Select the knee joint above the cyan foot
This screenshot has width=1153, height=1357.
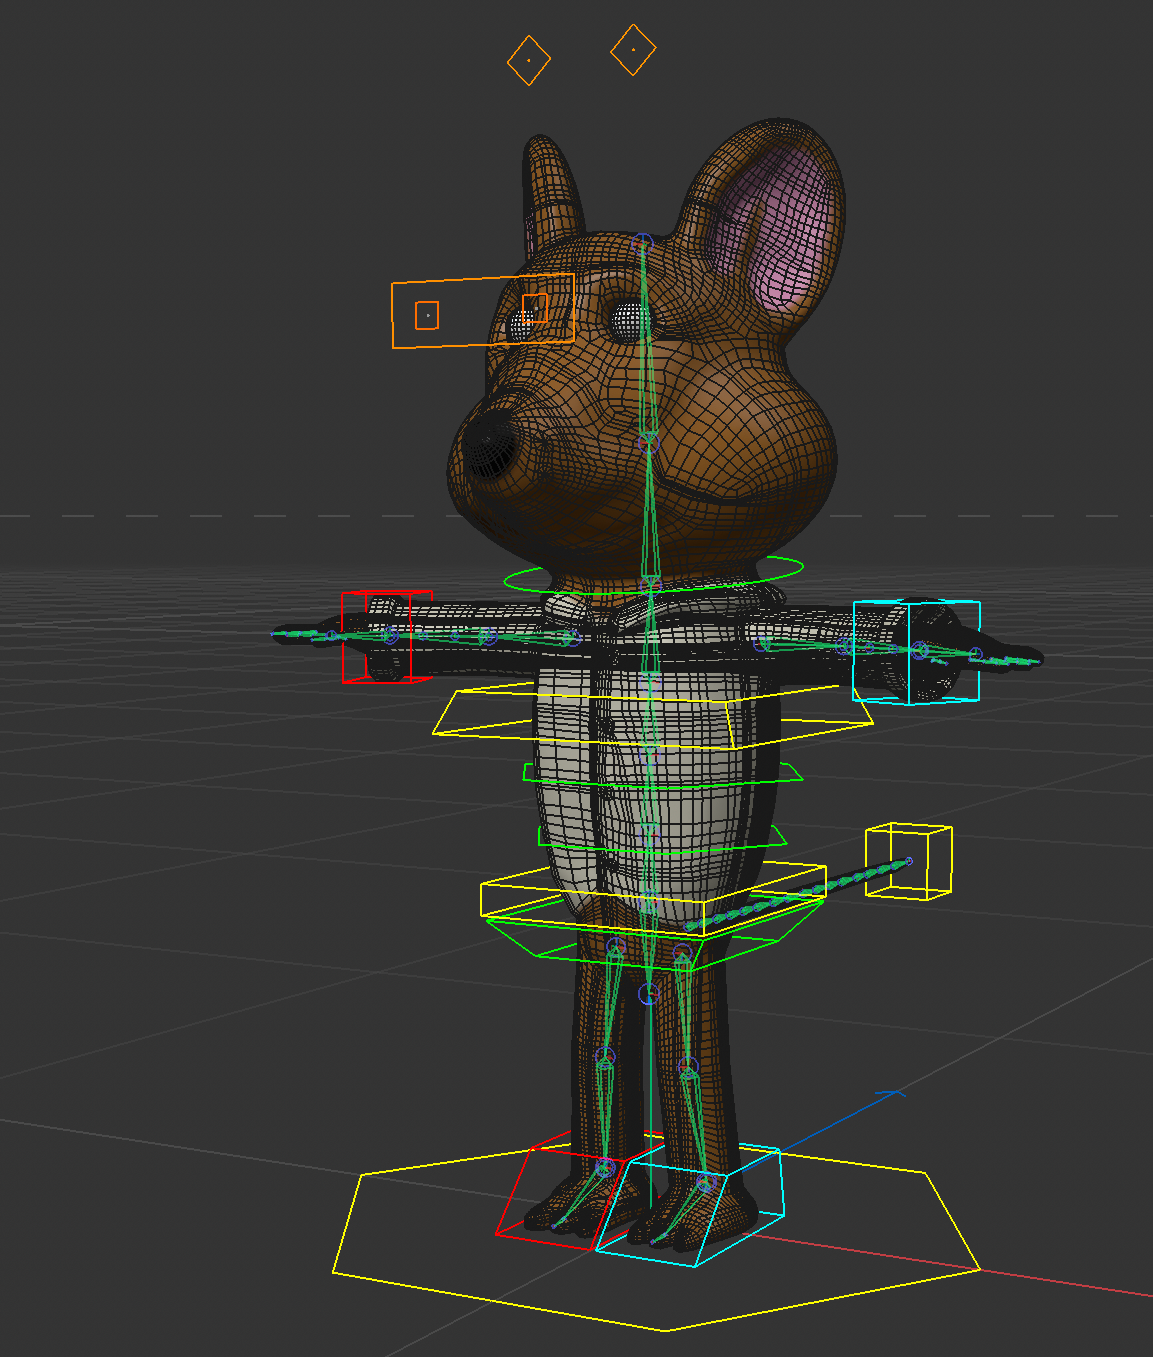point(688,1067)
